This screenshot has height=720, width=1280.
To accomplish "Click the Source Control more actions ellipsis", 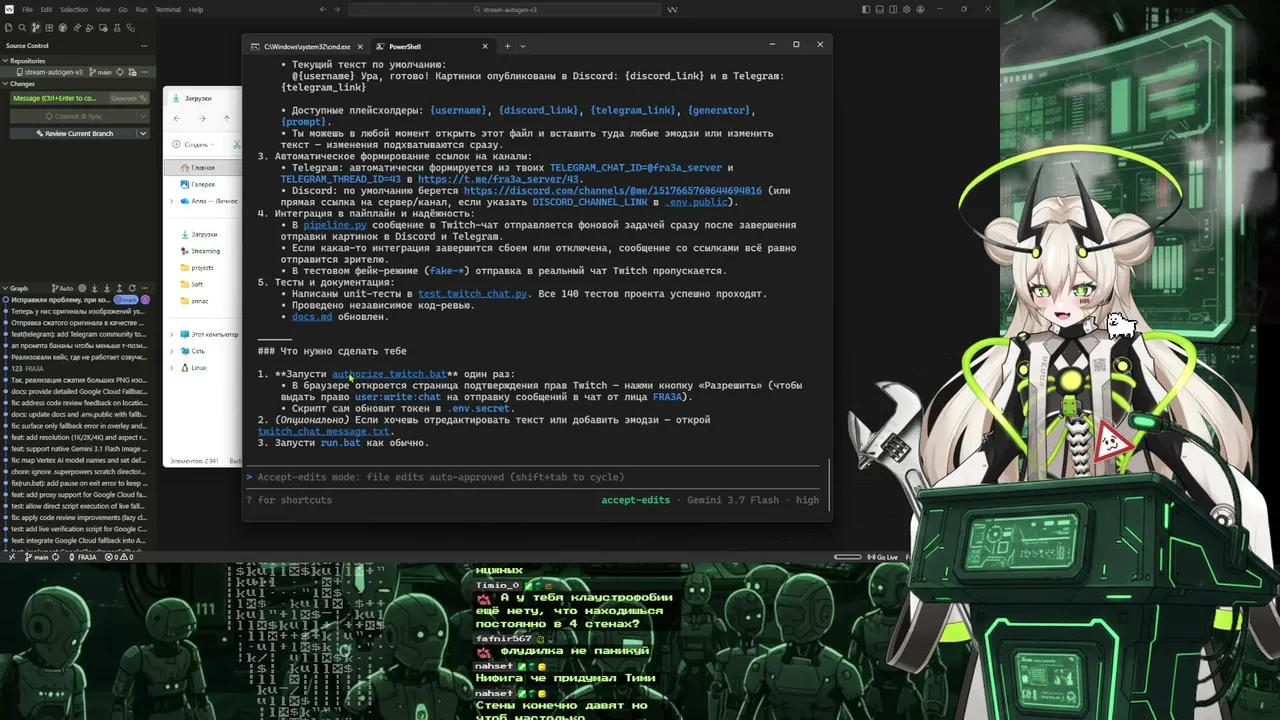I will (144, 46).
